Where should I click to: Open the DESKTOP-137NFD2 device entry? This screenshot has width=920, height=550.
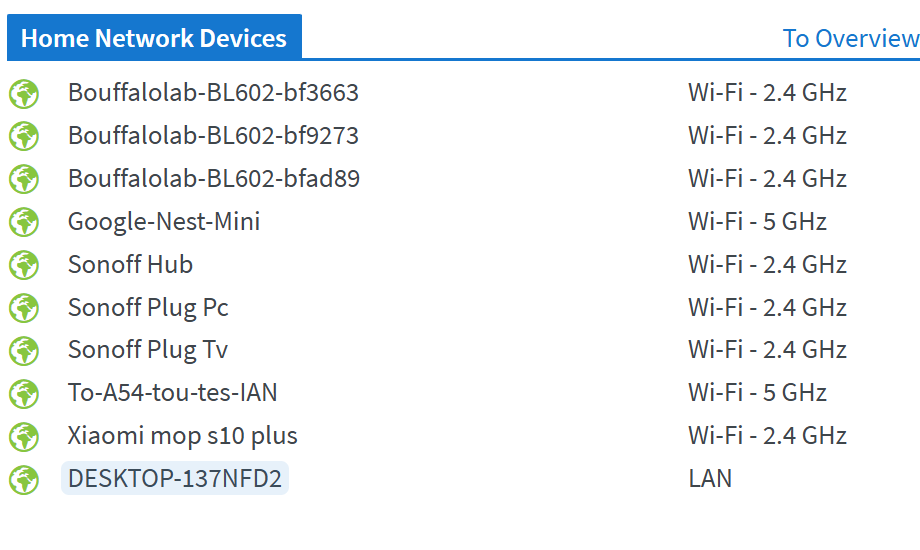[x=175, y=478]
